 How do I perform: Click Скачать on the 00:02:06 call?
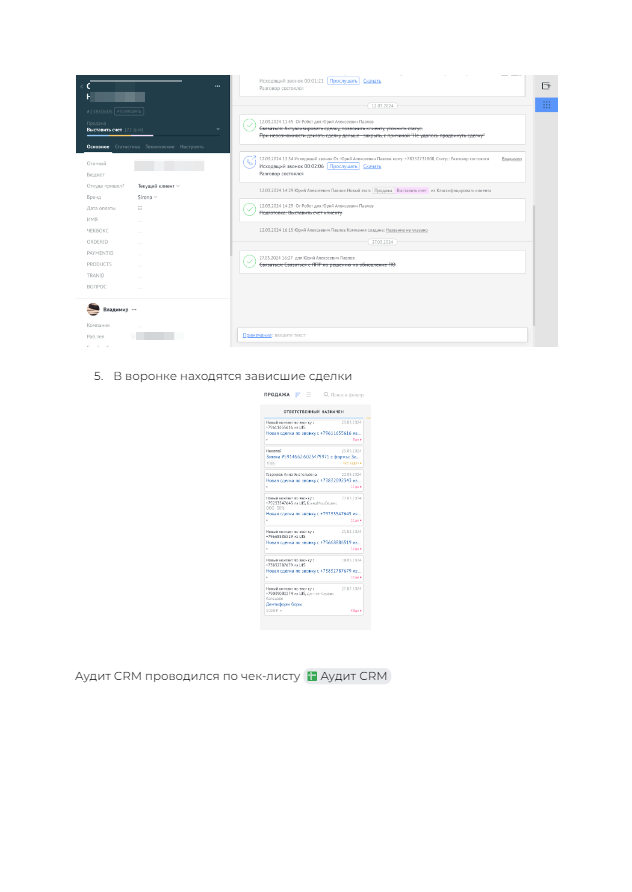[x=372, y=166]
